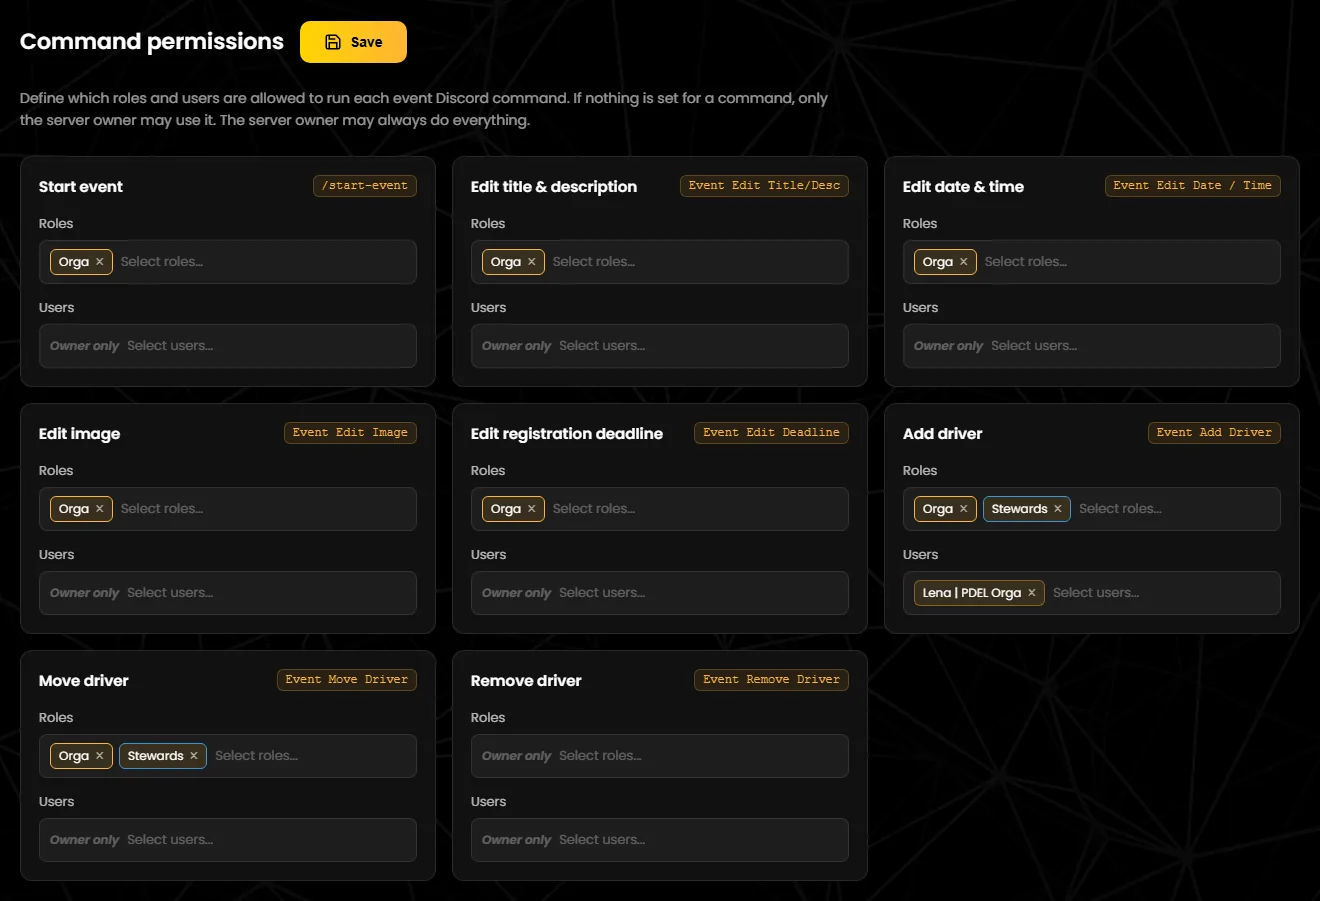Click the Event Remove Driver badge
This screenshot has height=901, width=1320.
point(771,680)
